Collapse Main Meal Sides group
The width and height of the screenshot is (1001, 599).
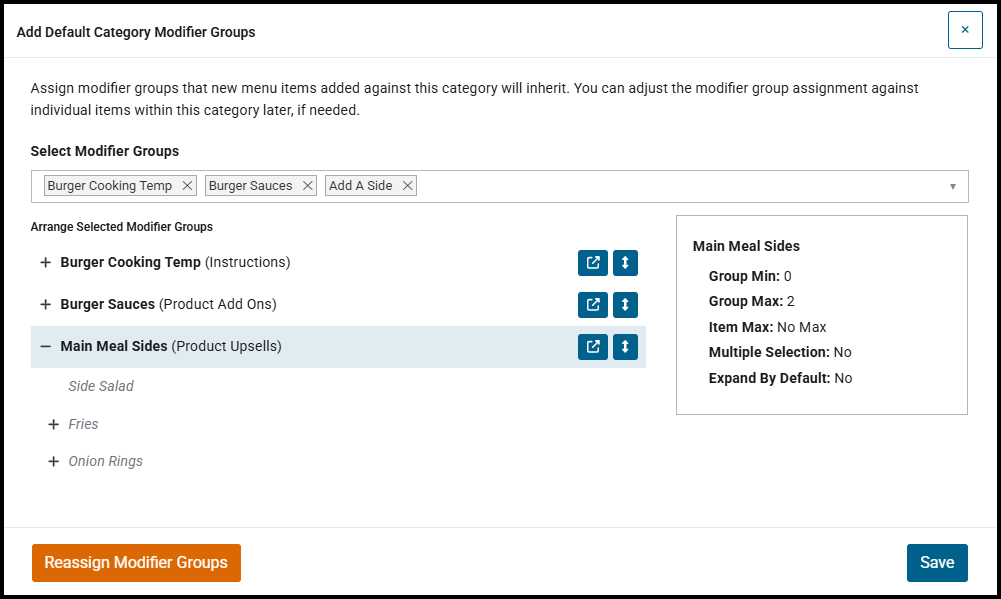[x=45, y=347]
